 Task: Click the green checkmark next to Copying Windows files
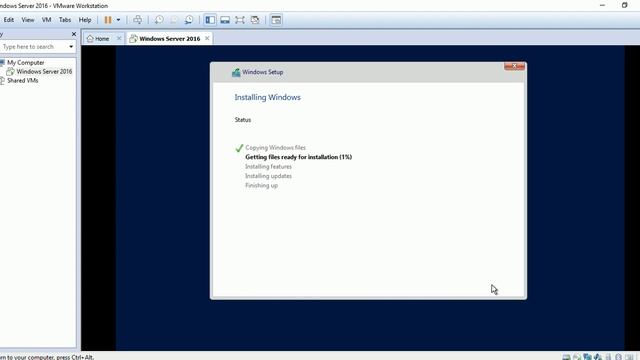[239, 148]
